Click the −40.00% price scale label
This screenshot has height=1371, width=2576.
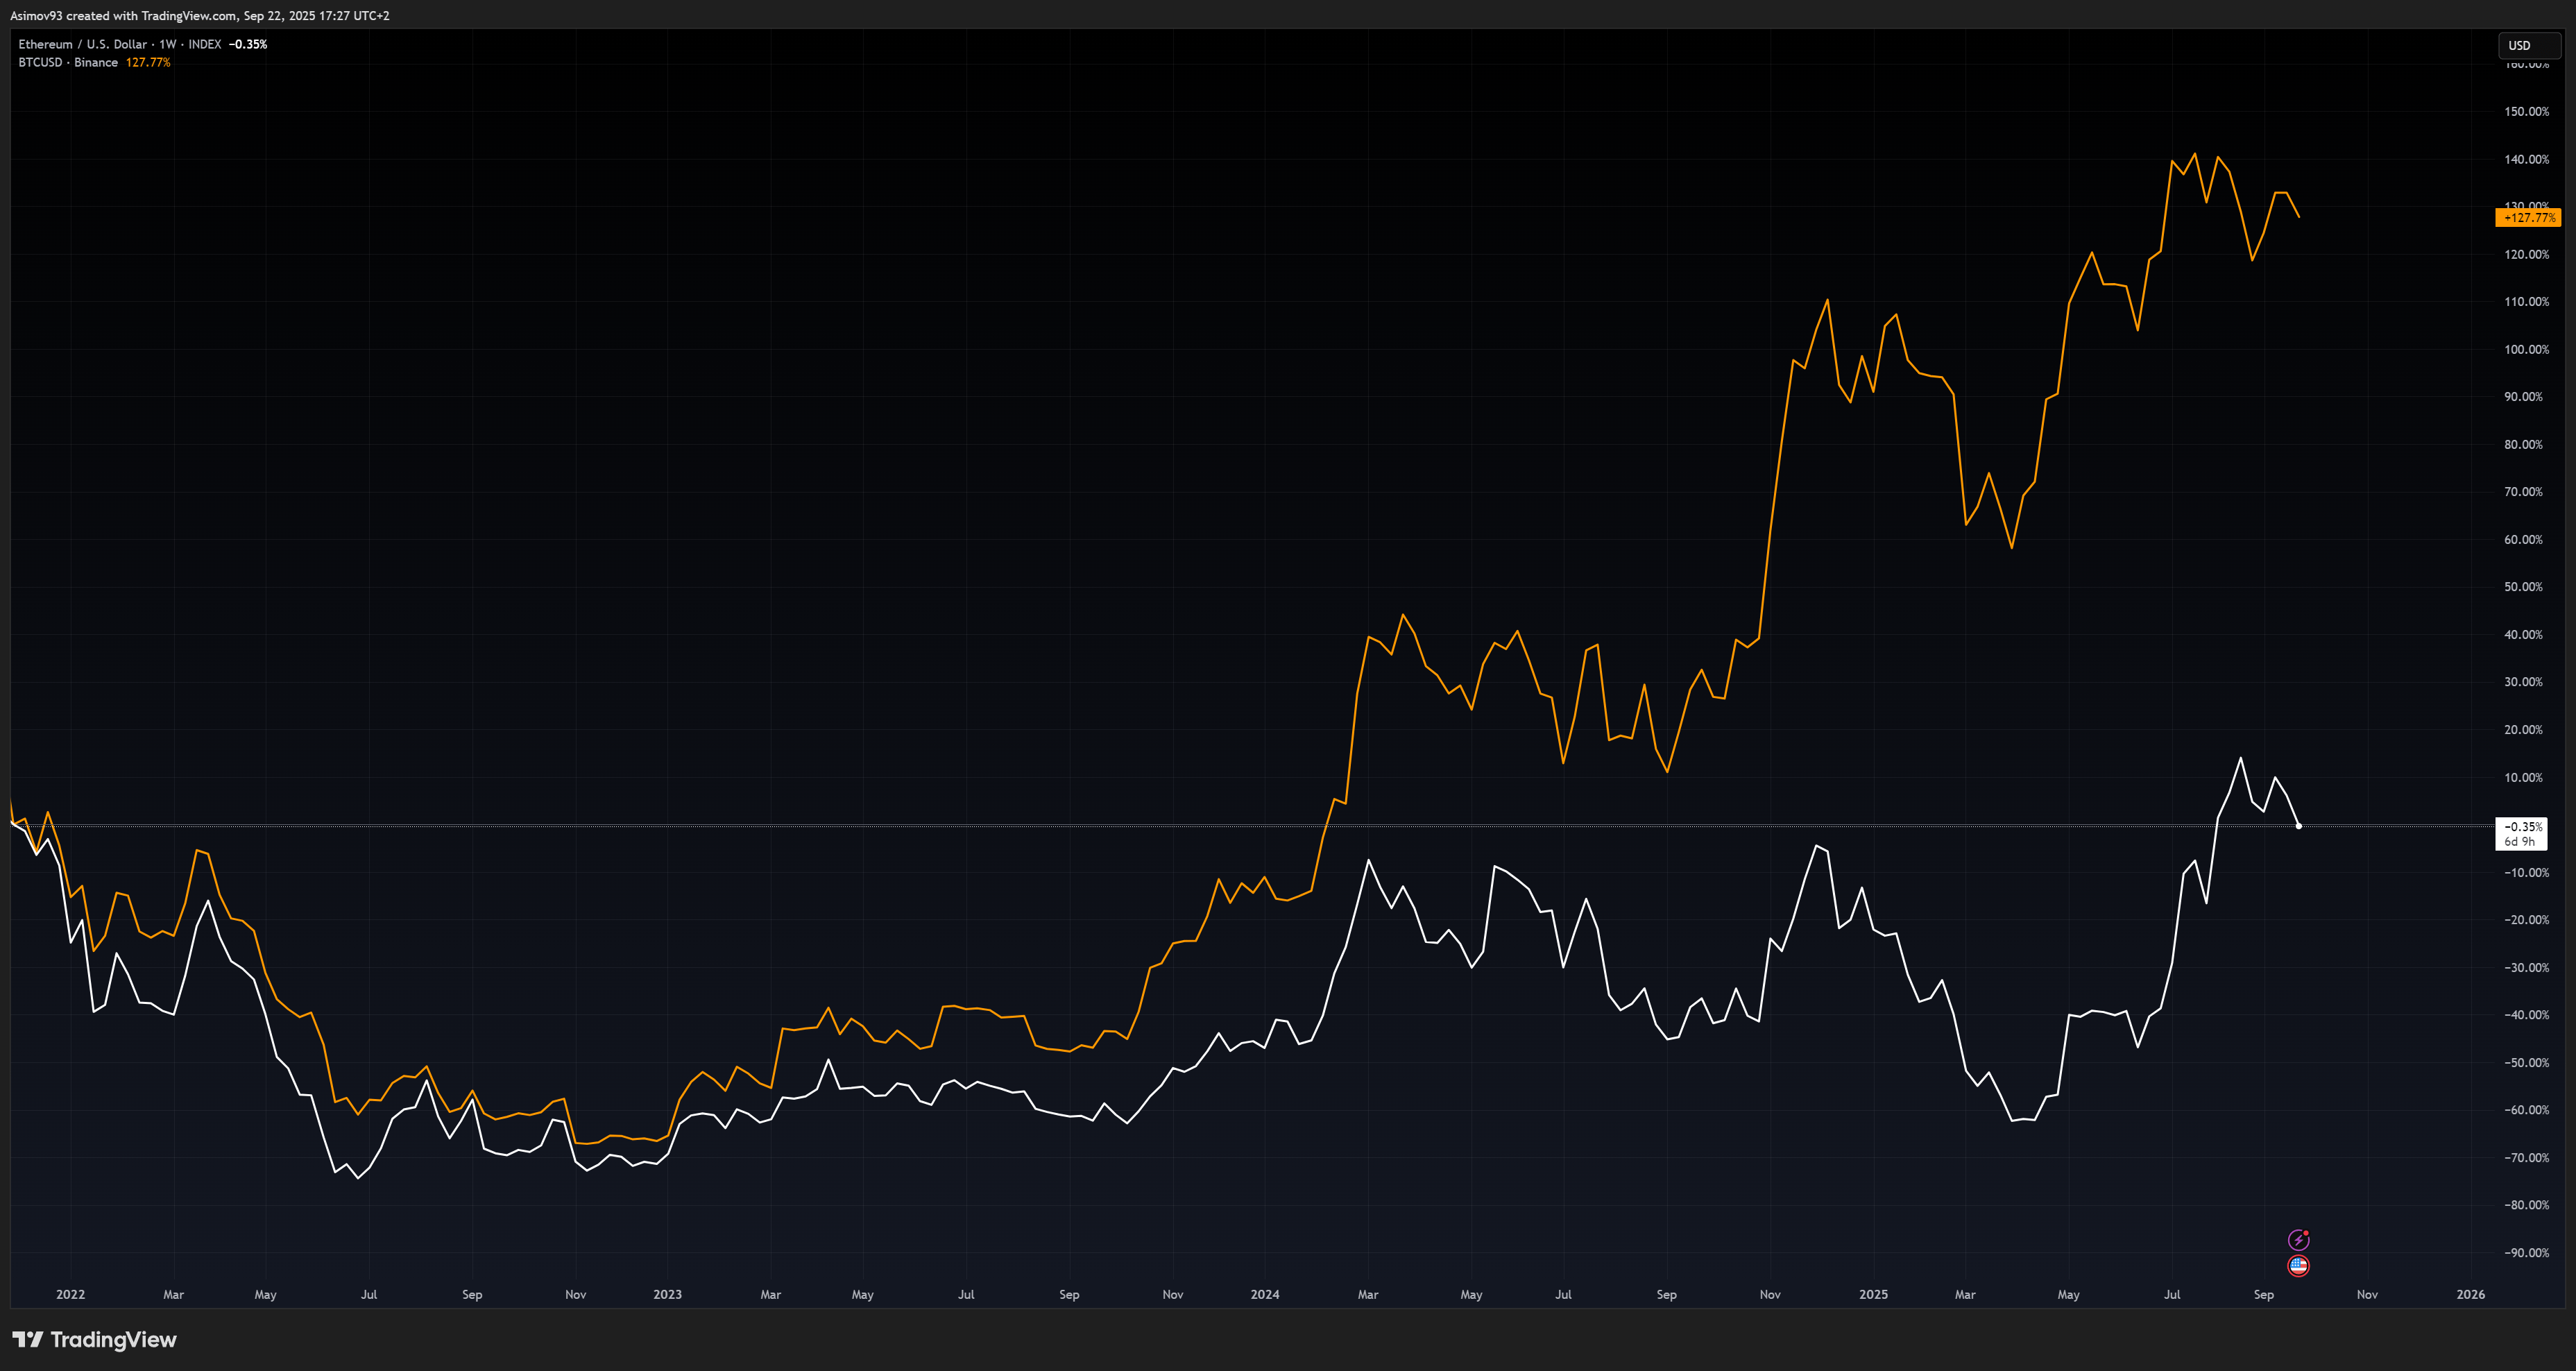(x=2526, y=1015)
